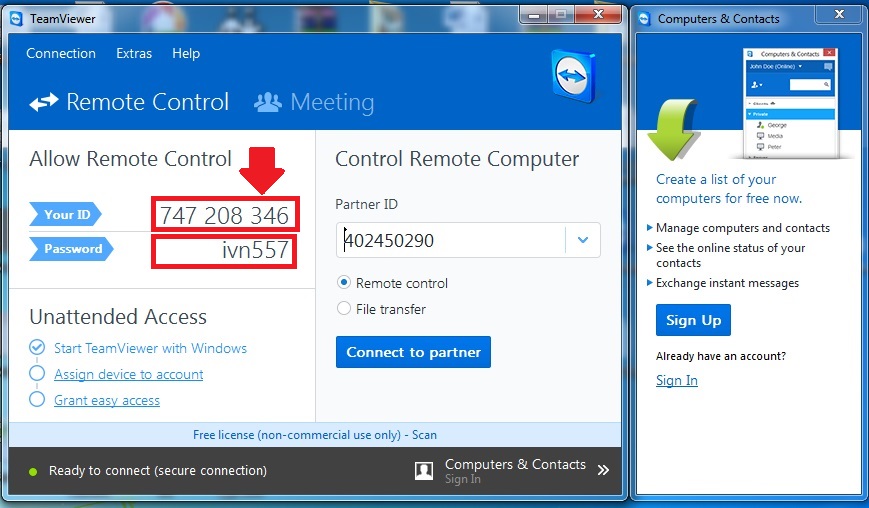Click the Remote Control arrows icon
The width and height of the screenshot is (869, 508).
tap(44, 102)
